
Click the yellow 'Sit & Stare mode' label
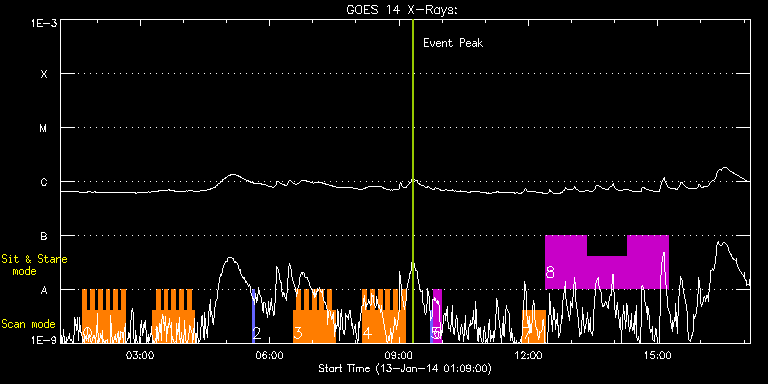[34, 264]
